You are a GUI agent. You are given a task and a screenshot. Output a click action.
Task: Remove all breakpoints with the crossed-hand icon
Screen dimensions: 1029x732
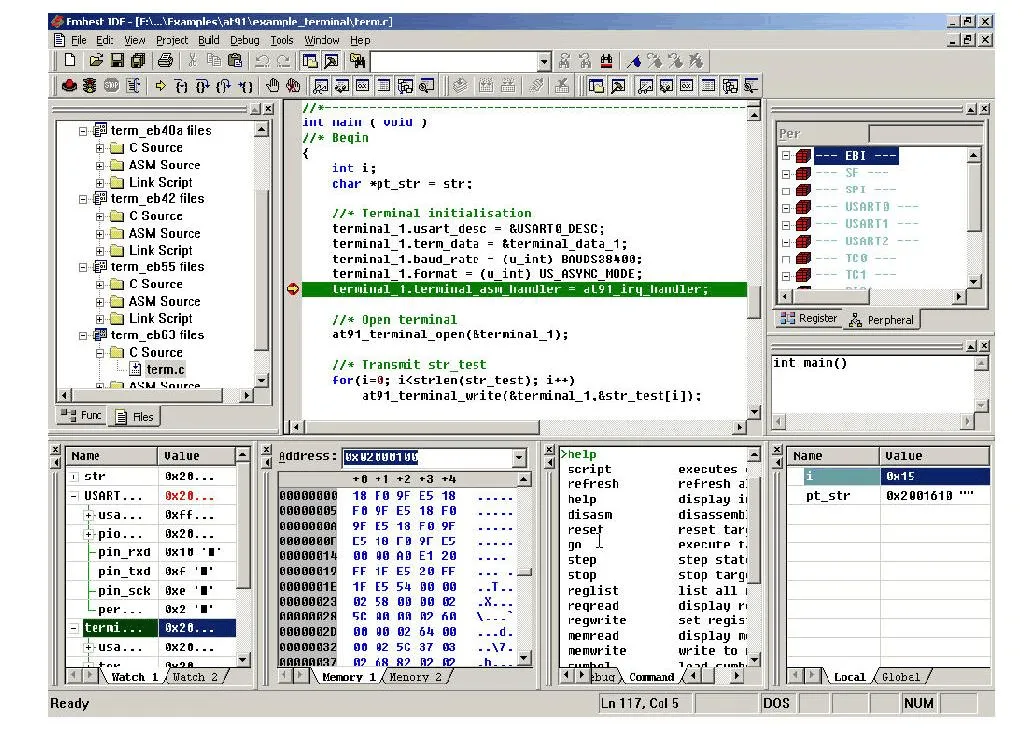click(x=293, y=85)
